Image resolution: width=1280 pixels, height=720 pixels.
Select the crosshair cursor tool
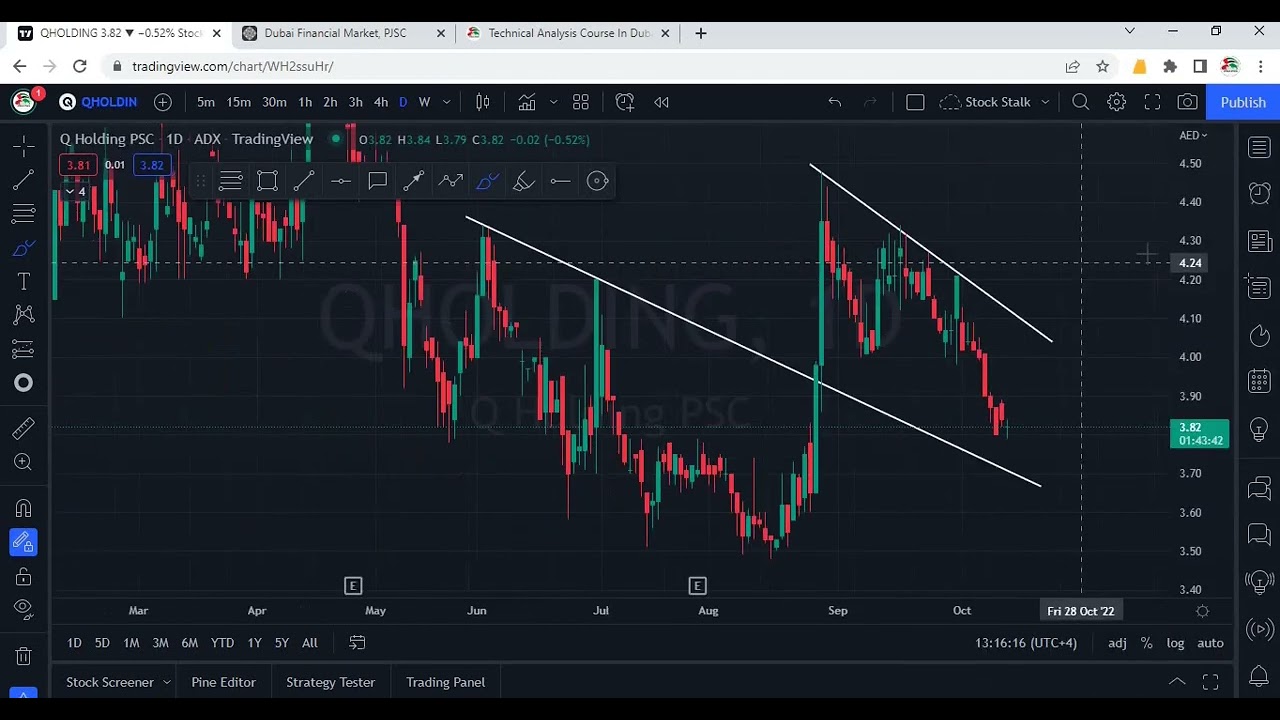click(x=24, y=147)
